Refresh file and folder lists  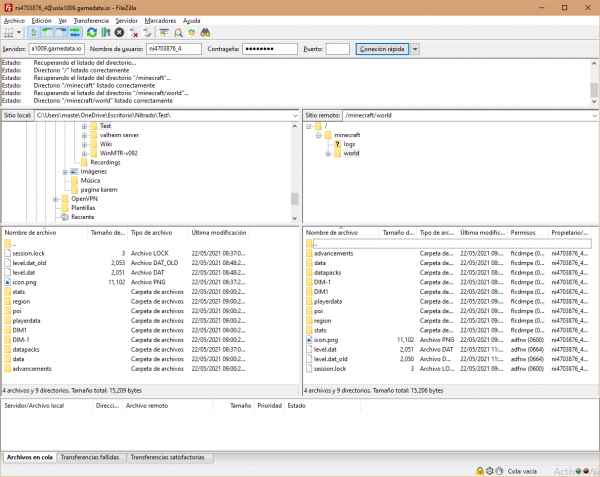tap(92, 33)
